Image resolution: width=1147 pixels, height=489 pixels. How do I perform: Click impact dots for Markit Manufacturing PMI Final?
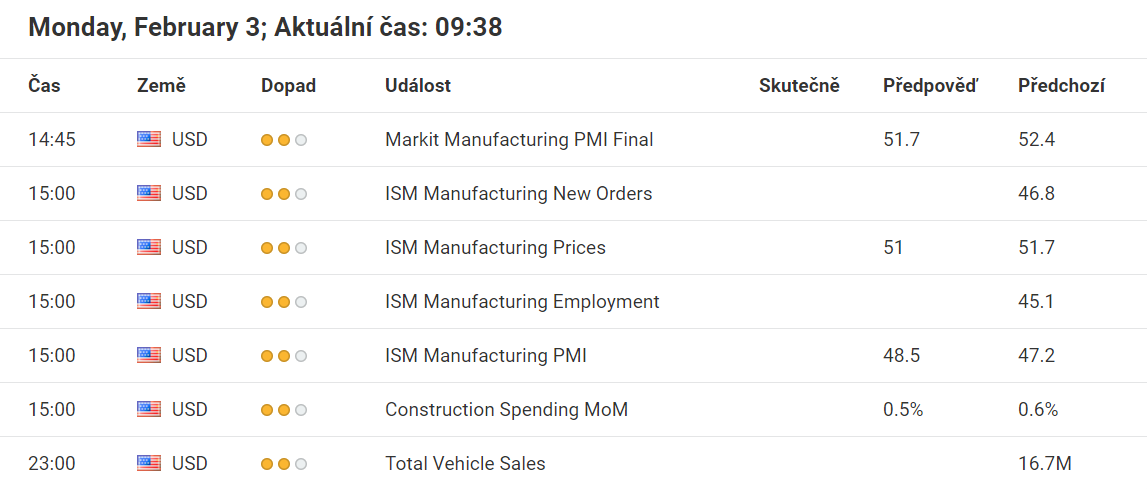click(284, 140)
